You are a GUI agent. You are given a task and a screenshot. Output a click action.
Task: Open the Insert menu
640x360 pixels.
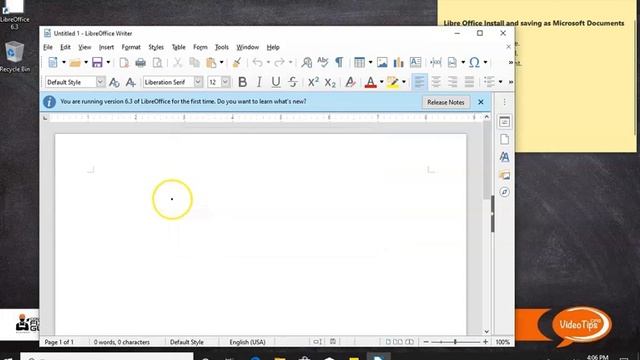107,47
